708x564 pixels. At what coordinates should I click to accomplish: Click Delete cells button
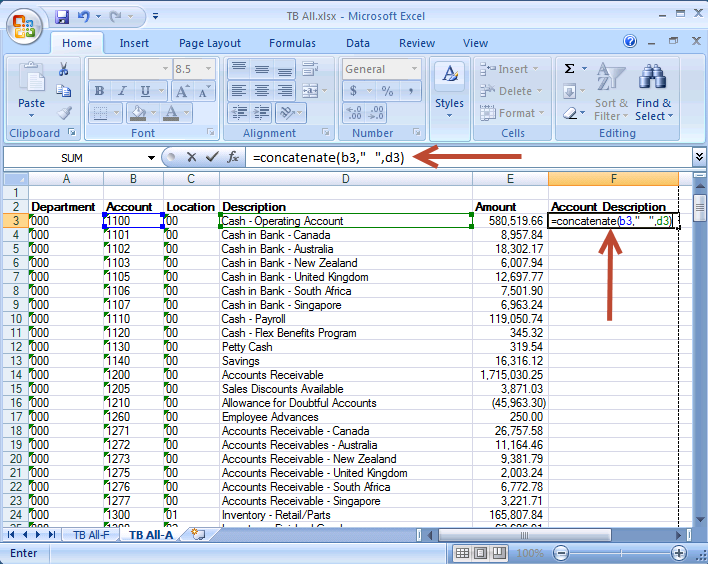[510, 91]
